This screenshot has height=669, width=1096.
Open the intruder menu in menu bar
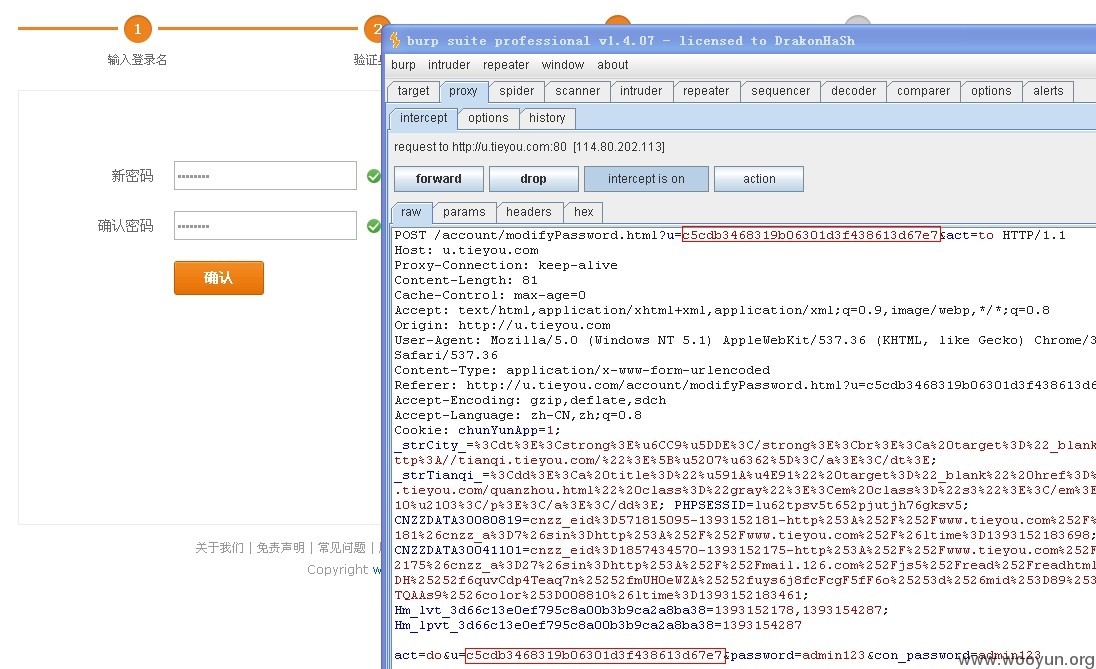[449, 65]
